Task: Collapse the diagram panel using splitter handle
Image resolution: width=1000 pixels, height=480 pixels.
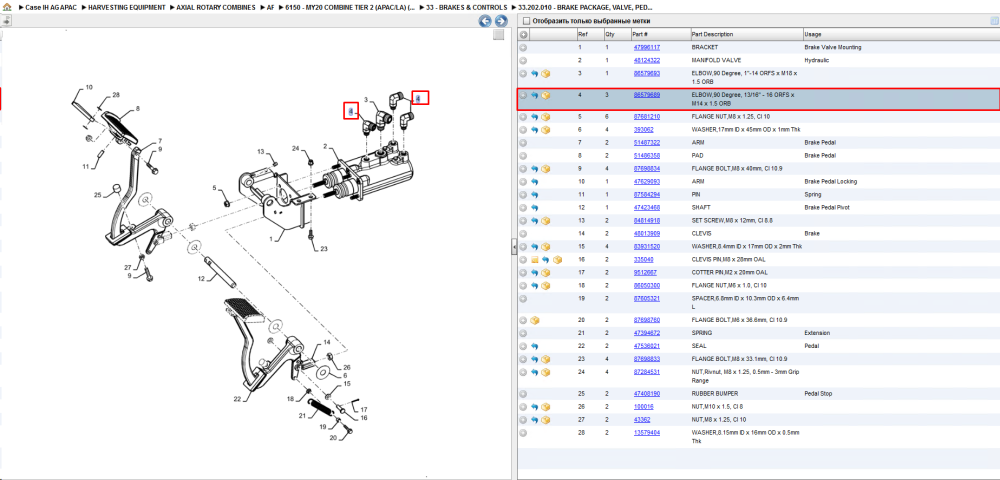Action: tap(514, 249)
